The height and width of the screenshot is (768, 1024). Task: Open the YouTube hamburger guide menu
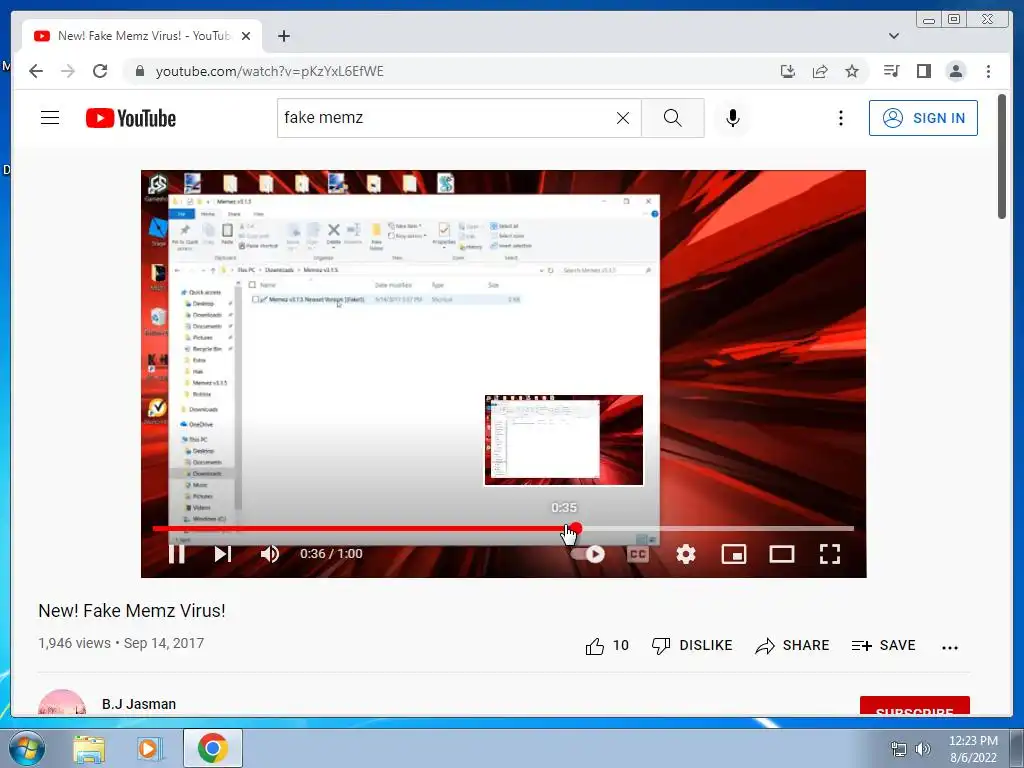click(x=50, y=118)
